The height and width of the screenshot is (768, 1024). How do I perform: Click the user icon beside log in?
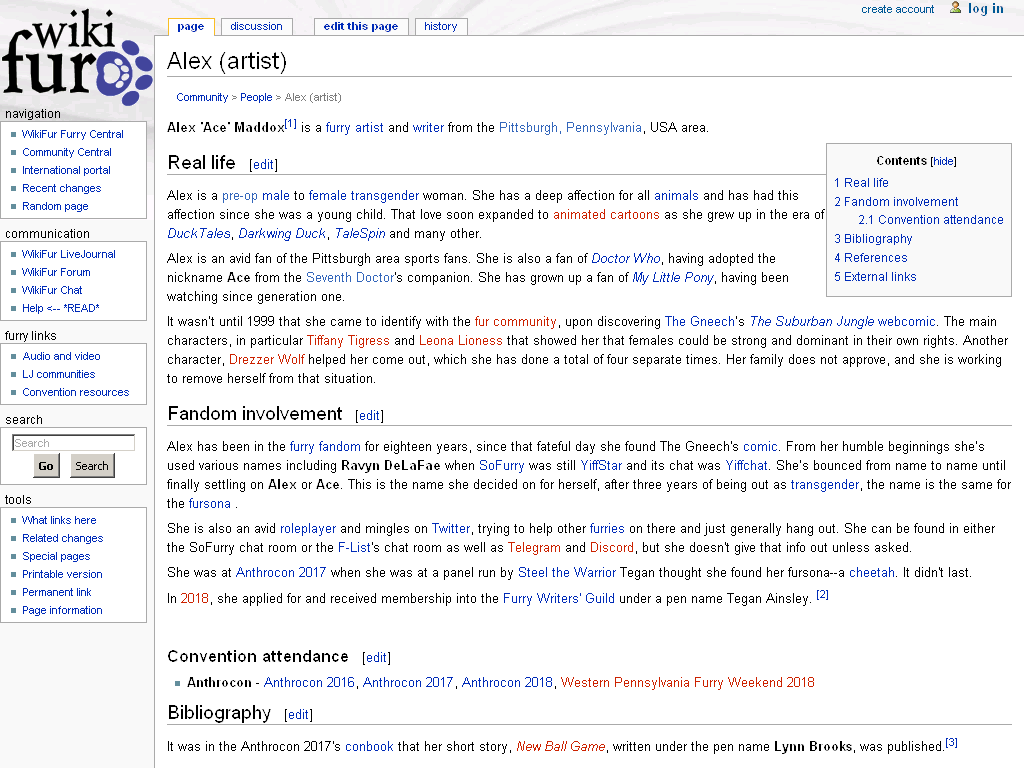pos(955,8)
